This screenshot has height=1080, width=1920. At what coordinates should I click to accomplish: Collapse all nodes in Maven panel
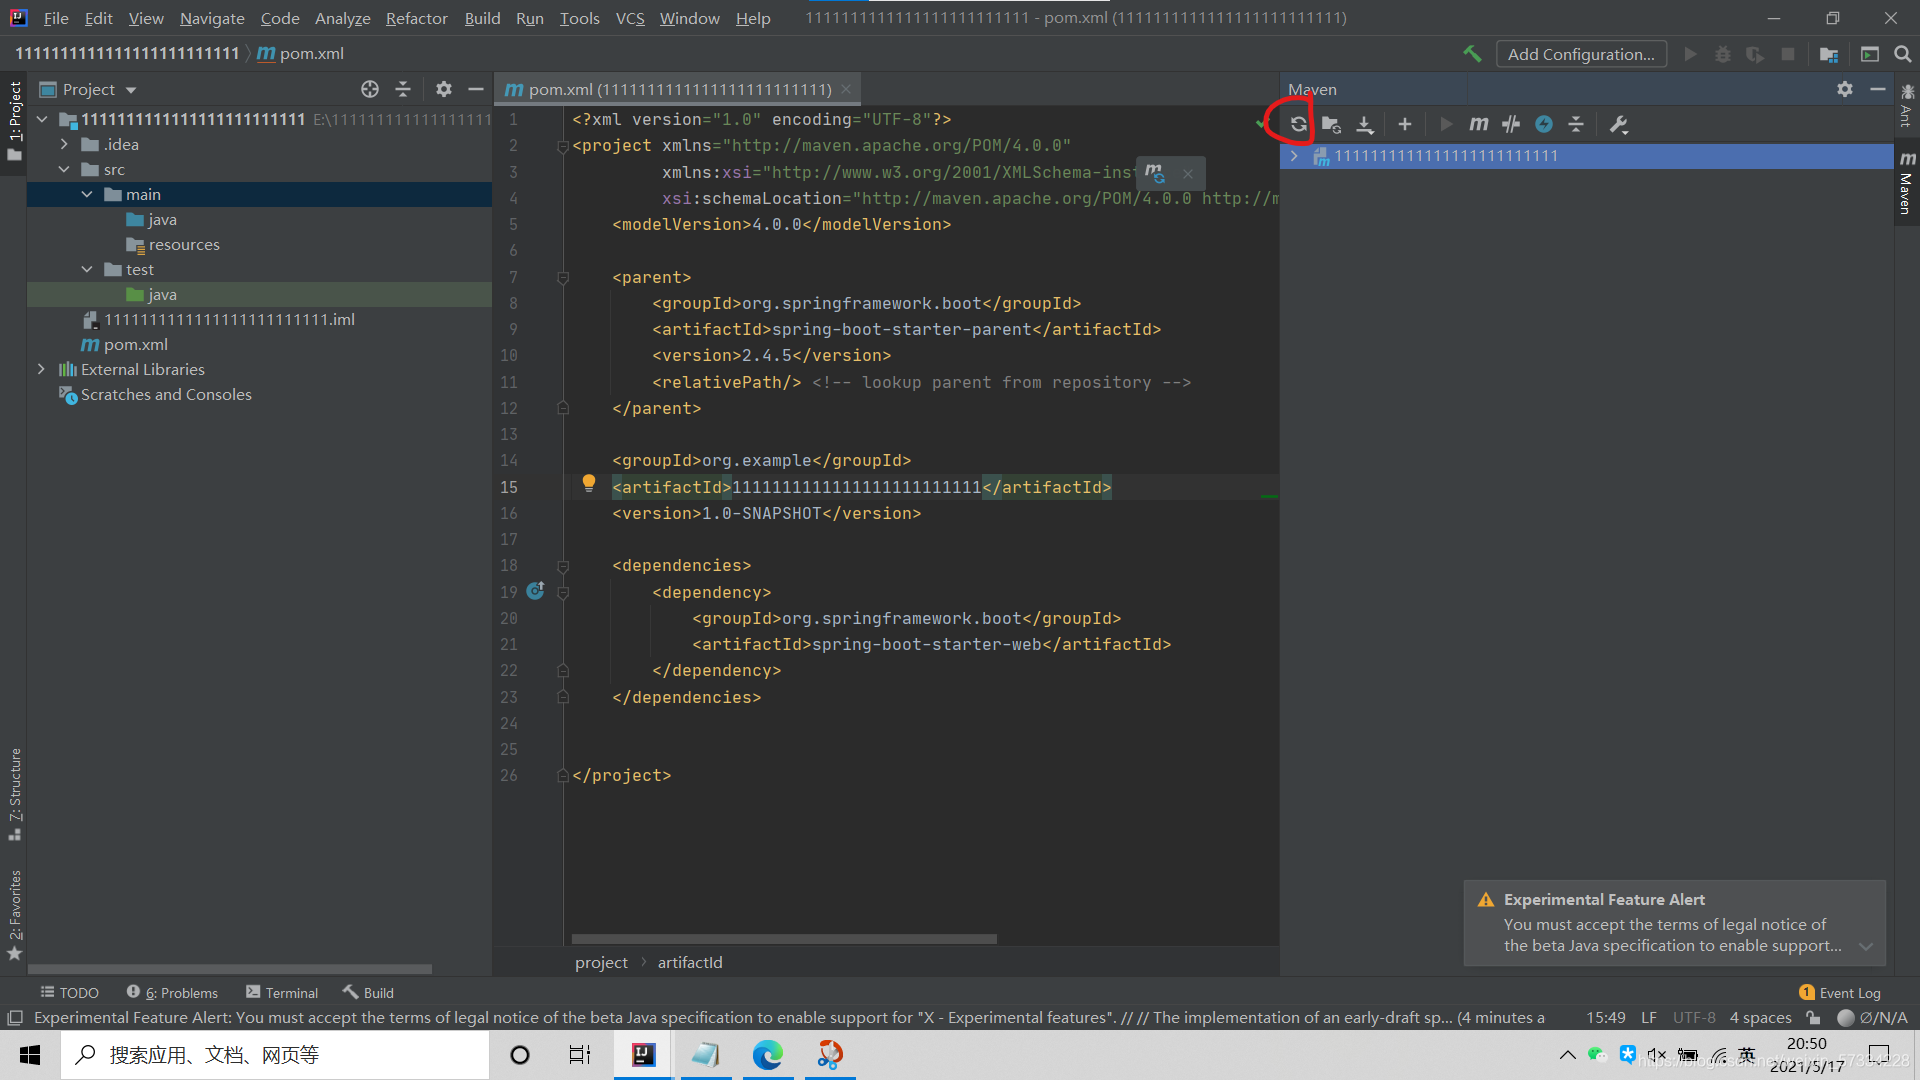1576,124
